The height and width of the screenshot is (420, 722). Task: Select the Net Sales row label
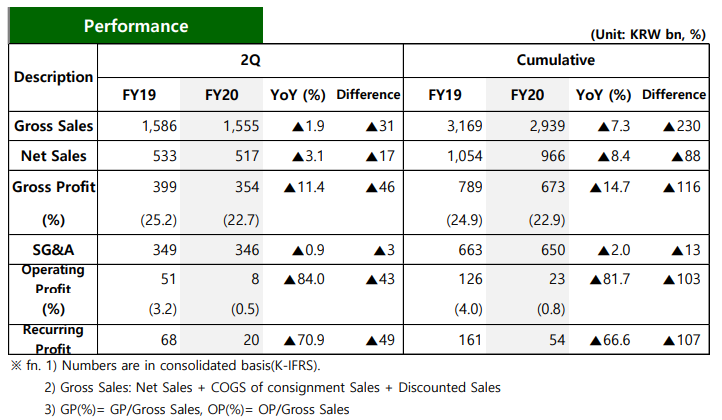(x=53, y=156)
